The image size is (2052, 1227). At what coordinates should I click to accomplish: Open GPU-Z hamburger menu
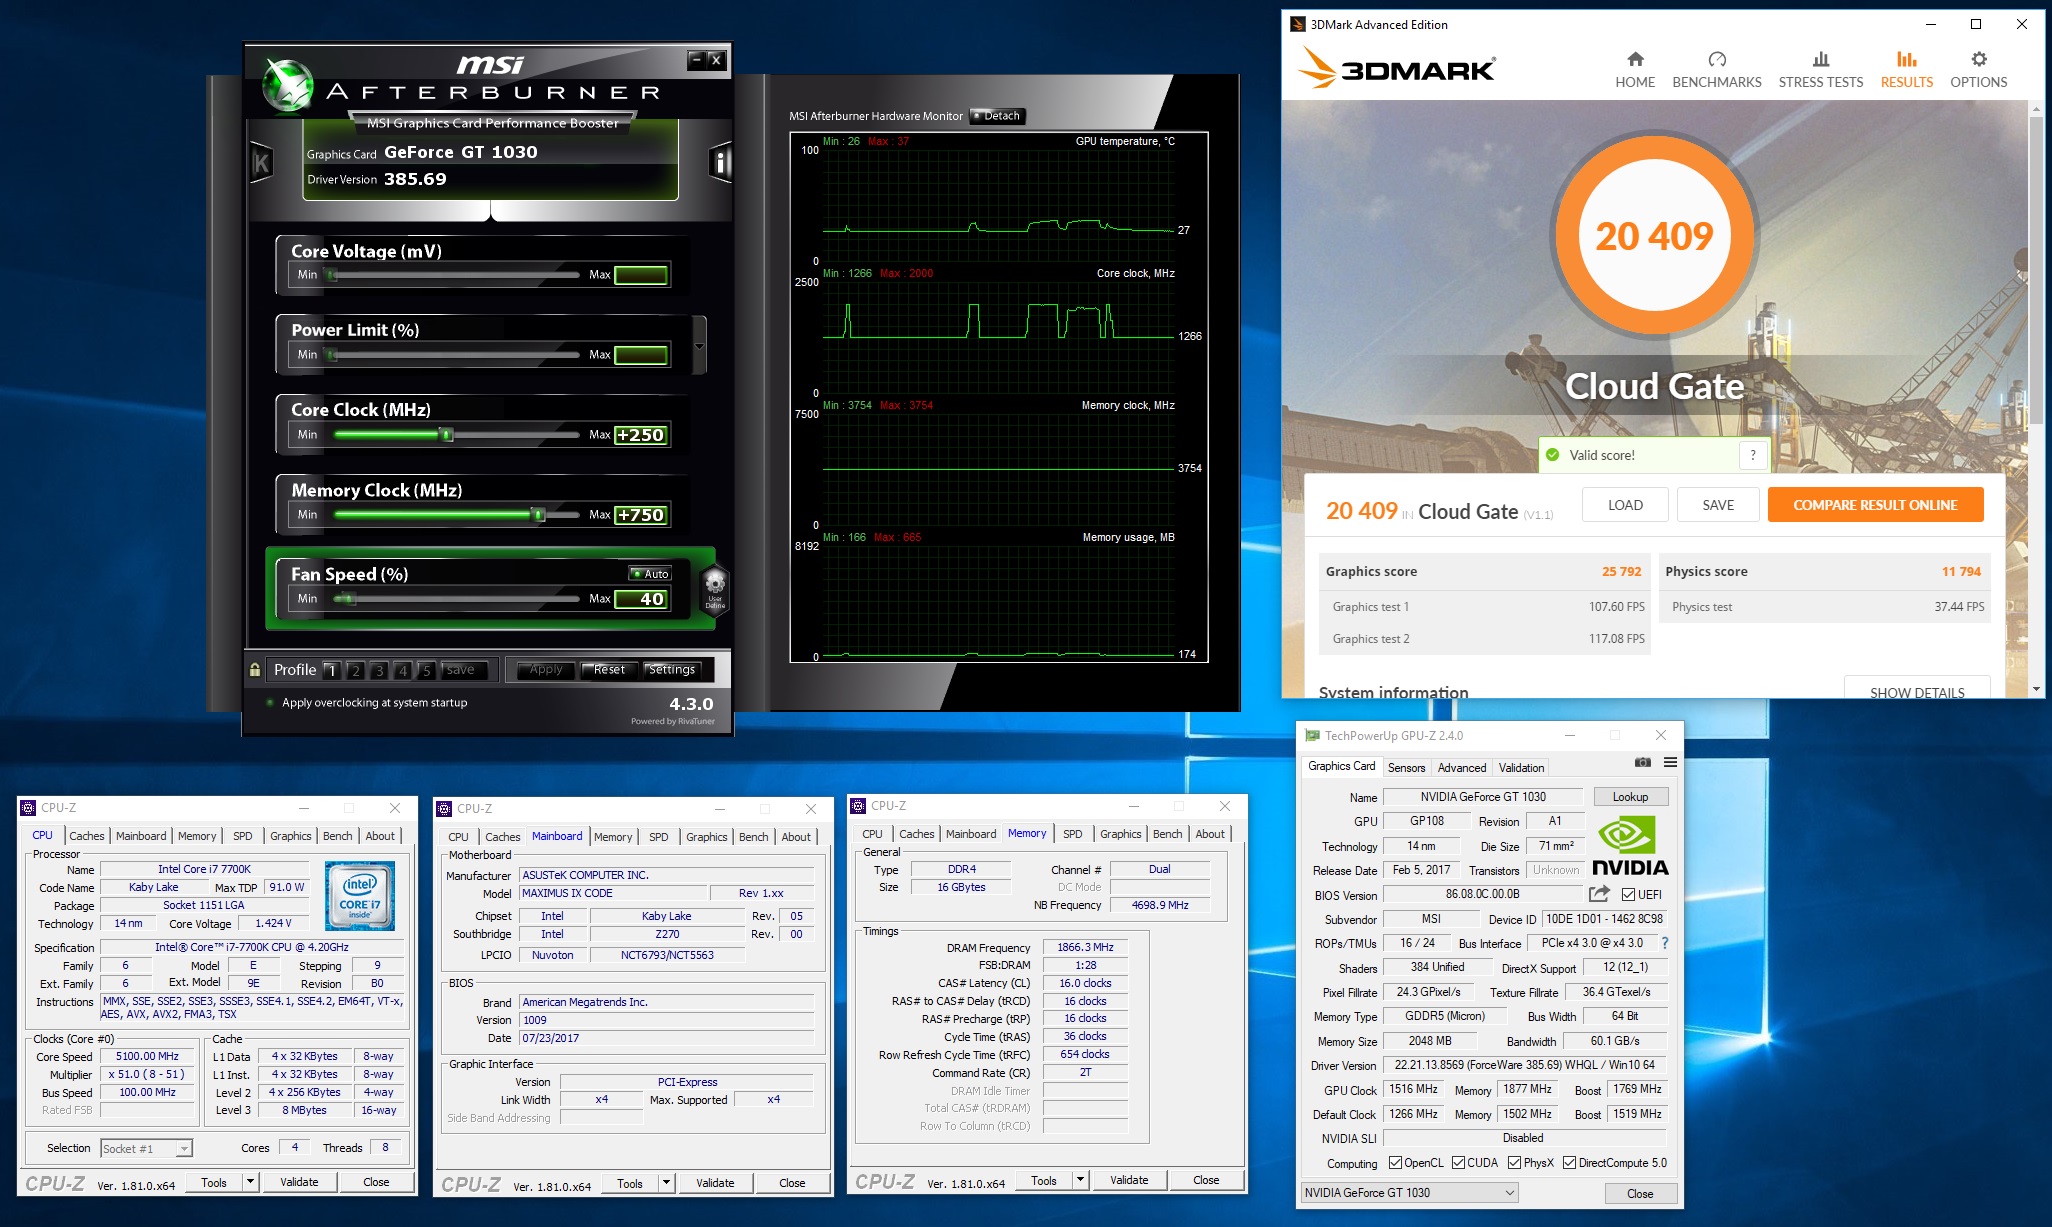point(1670,763)
